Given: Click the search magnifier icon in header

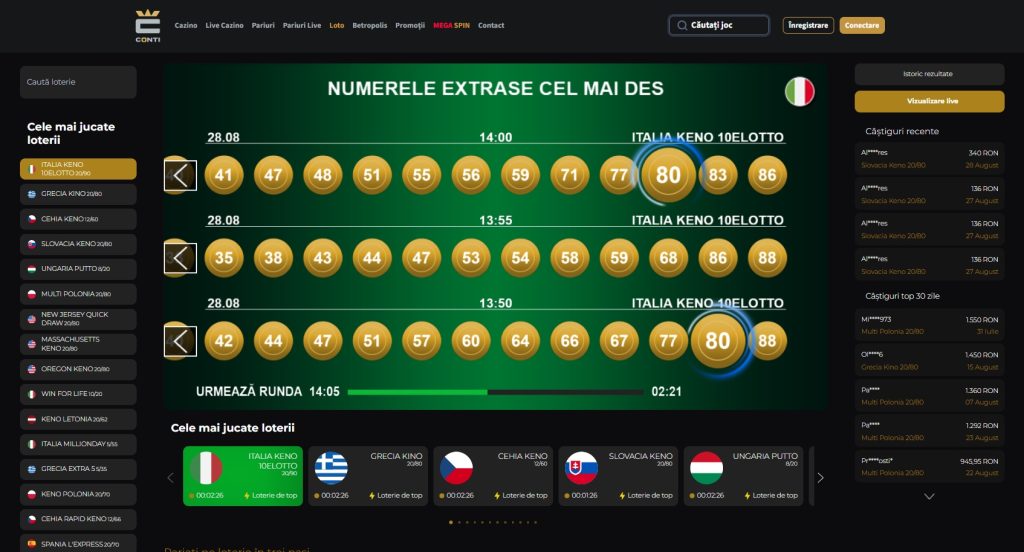Looking at the screenshot, I should [x=682, y=25].
